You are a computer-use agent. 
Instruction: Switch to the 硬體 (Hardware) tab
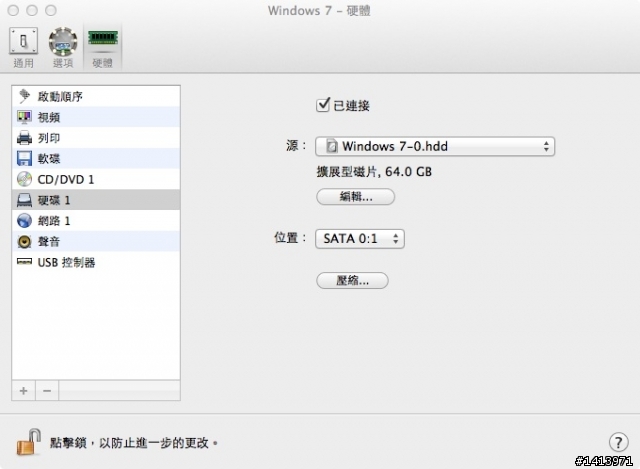pos(102,47)
